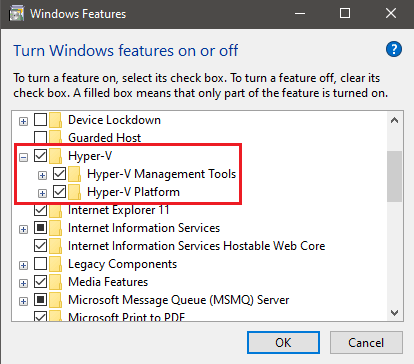Click the MSMQ Server folder icon
Image resolution: width=414 pixels, height=364 pixels.
pos(56,300)
